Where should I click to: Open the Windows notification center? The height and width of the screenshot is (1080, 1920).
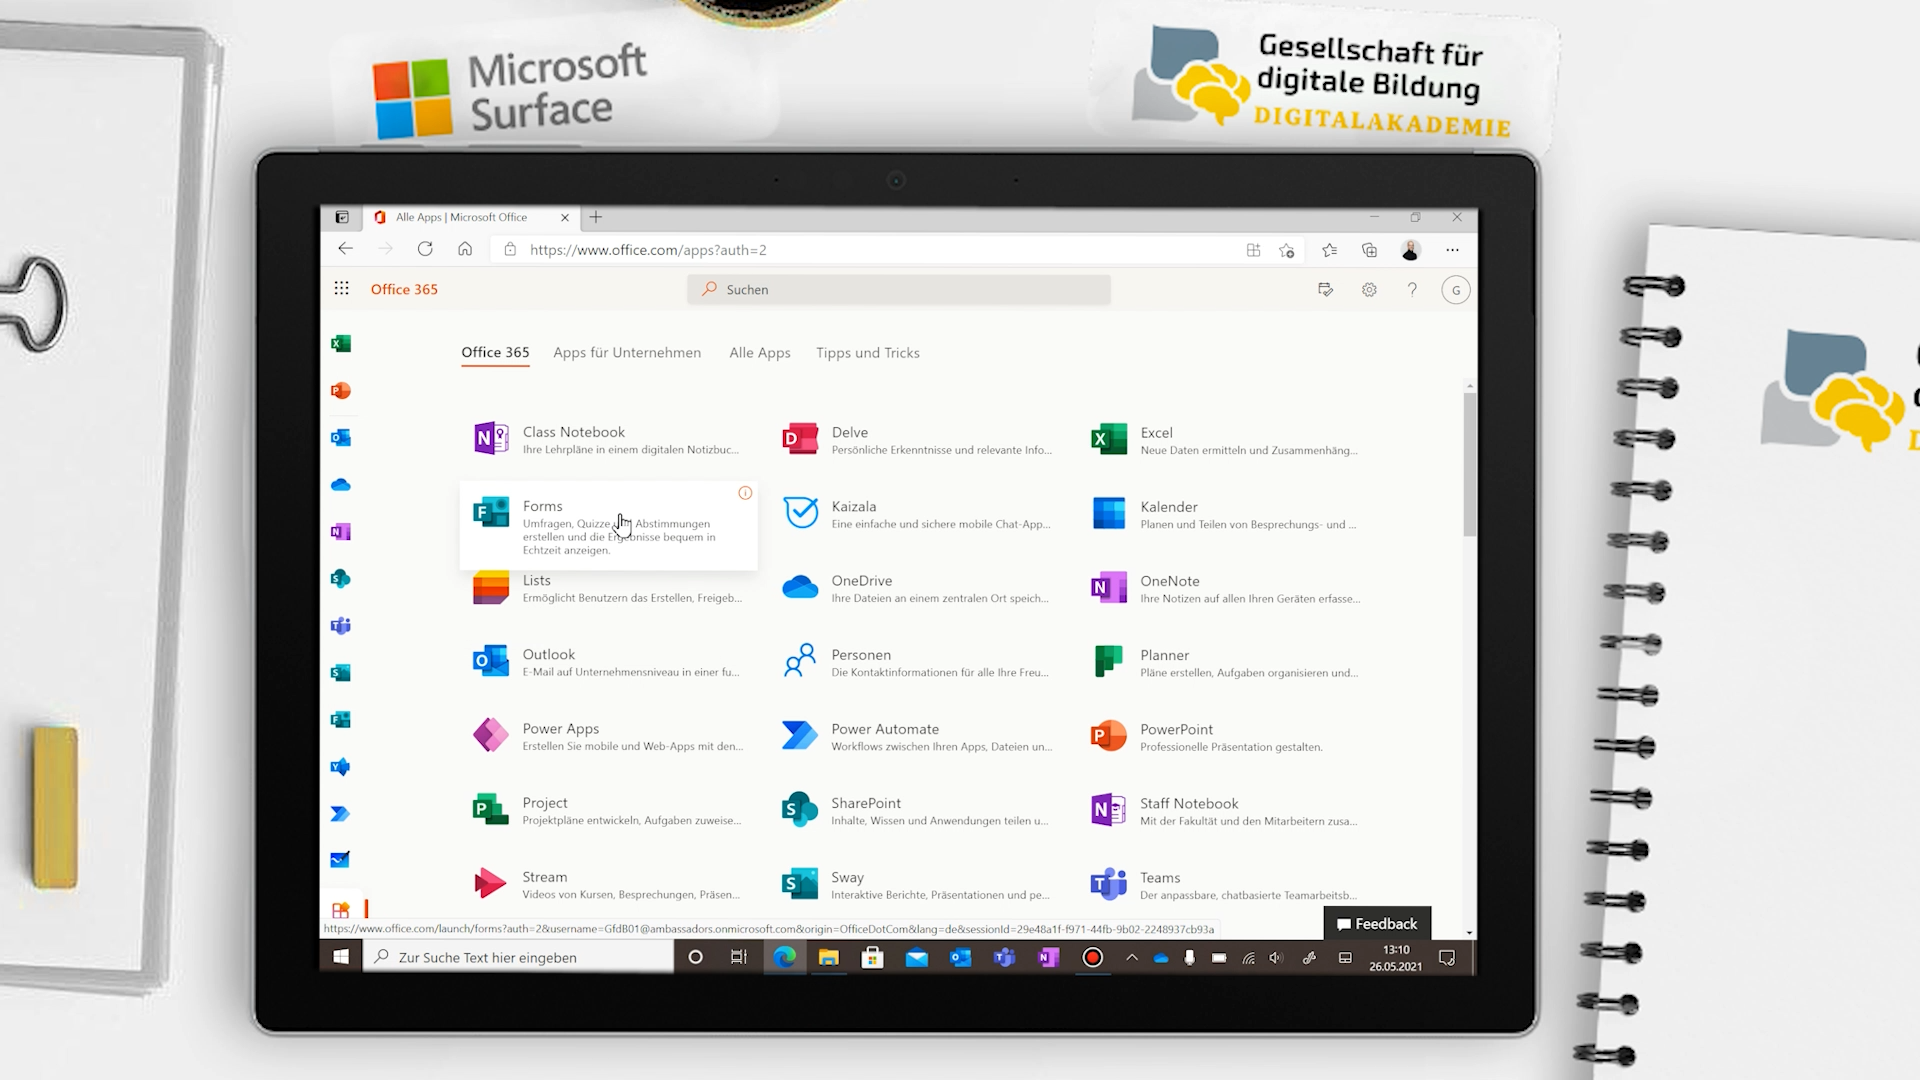(x=1446, y=957)
